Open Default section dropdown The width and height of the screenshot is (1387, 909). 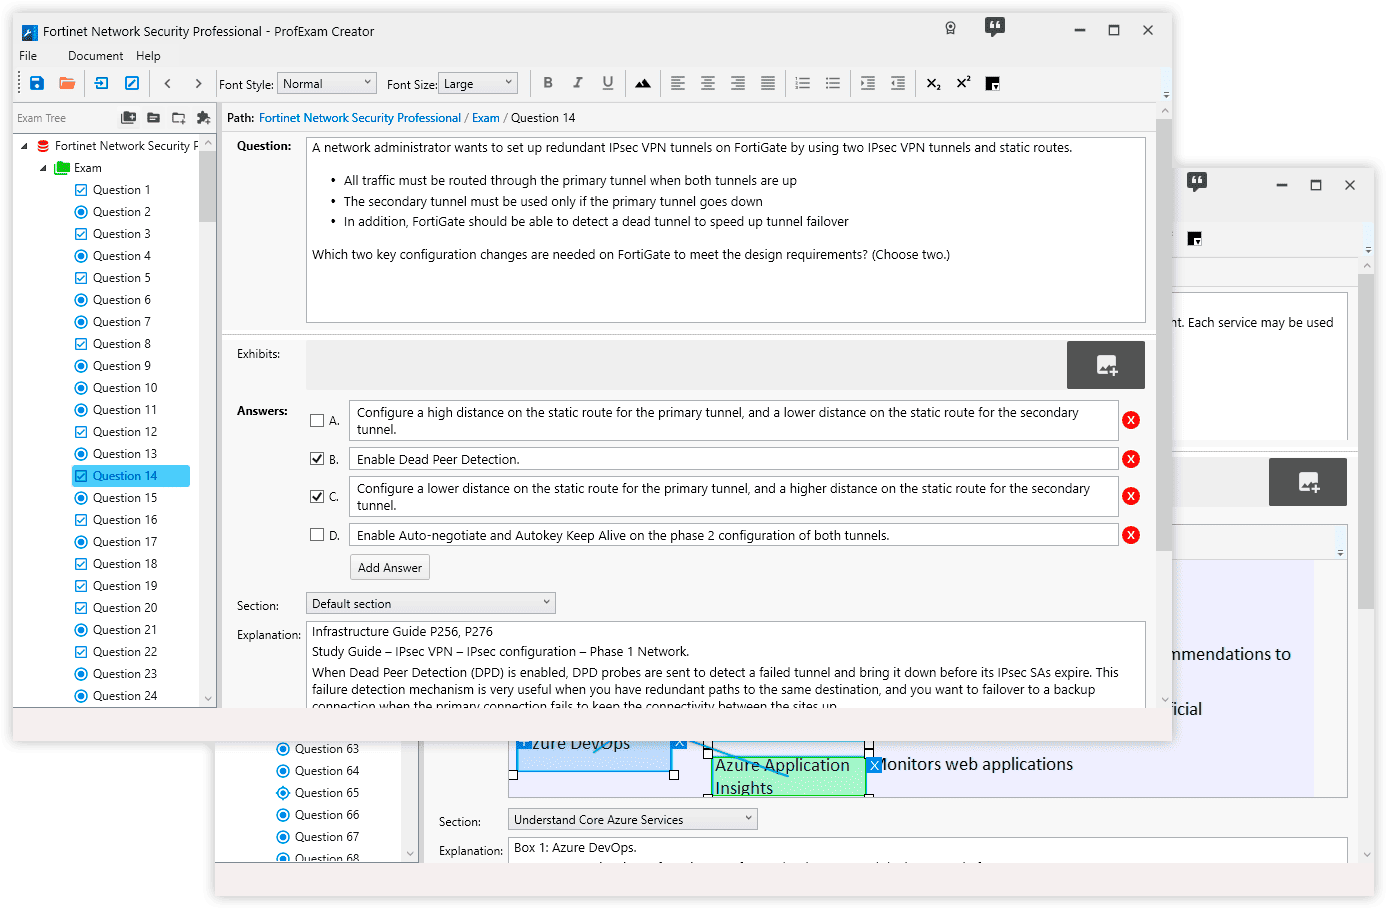pyautogui.click(x=431, y=603)
